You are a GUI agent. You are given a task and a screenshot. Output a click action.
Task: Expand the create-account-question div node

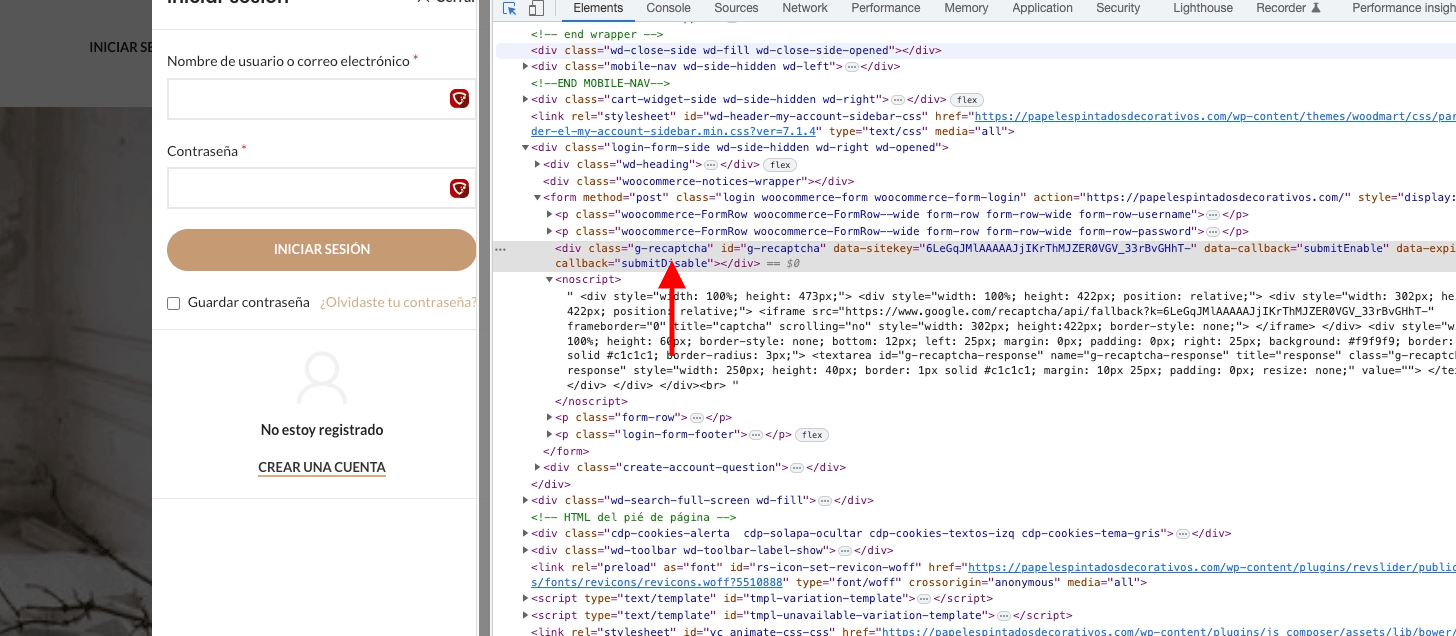[538, 468]
